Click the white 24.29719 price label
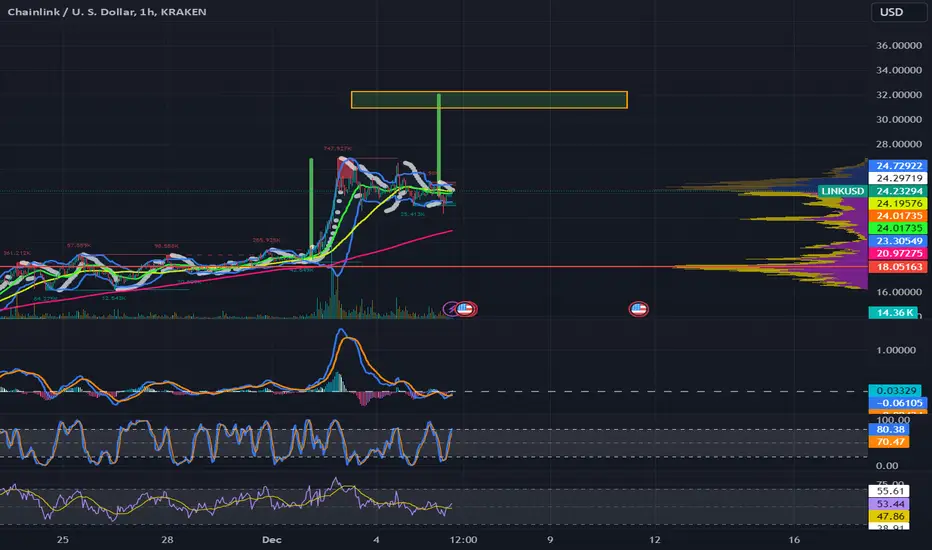Screen dimensions: 932x550 [x=898, y=178]
